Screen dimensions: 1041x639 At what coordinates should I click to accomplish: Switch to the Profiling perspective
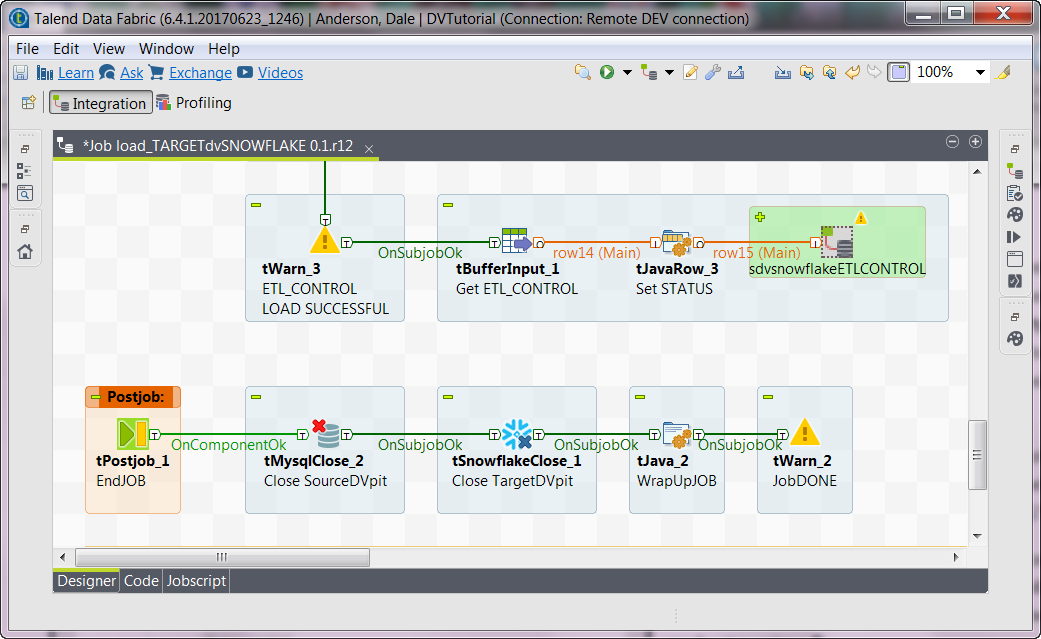pyautogui.click(x=203, y=102)
